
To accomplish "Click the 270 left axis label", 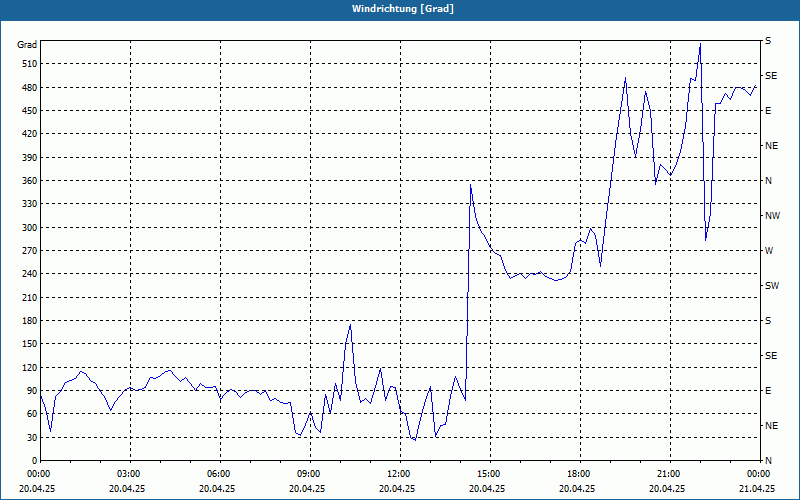I will pyautogui.click(x=28, y=251).
